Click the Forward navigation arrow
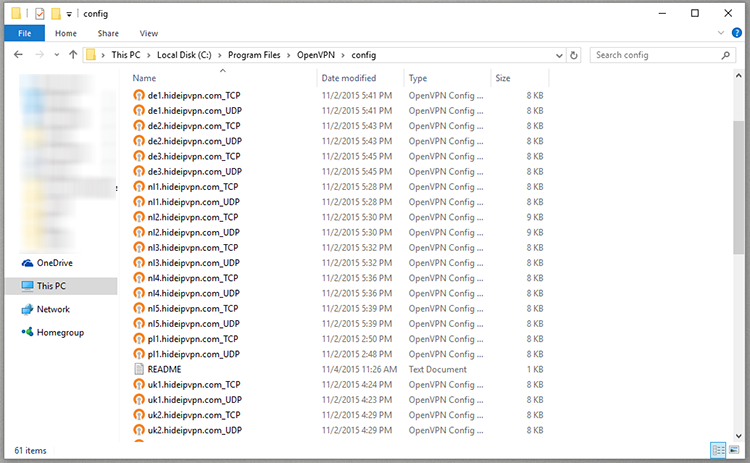Screen dimensions: 750x463 (x=39, y=55)
